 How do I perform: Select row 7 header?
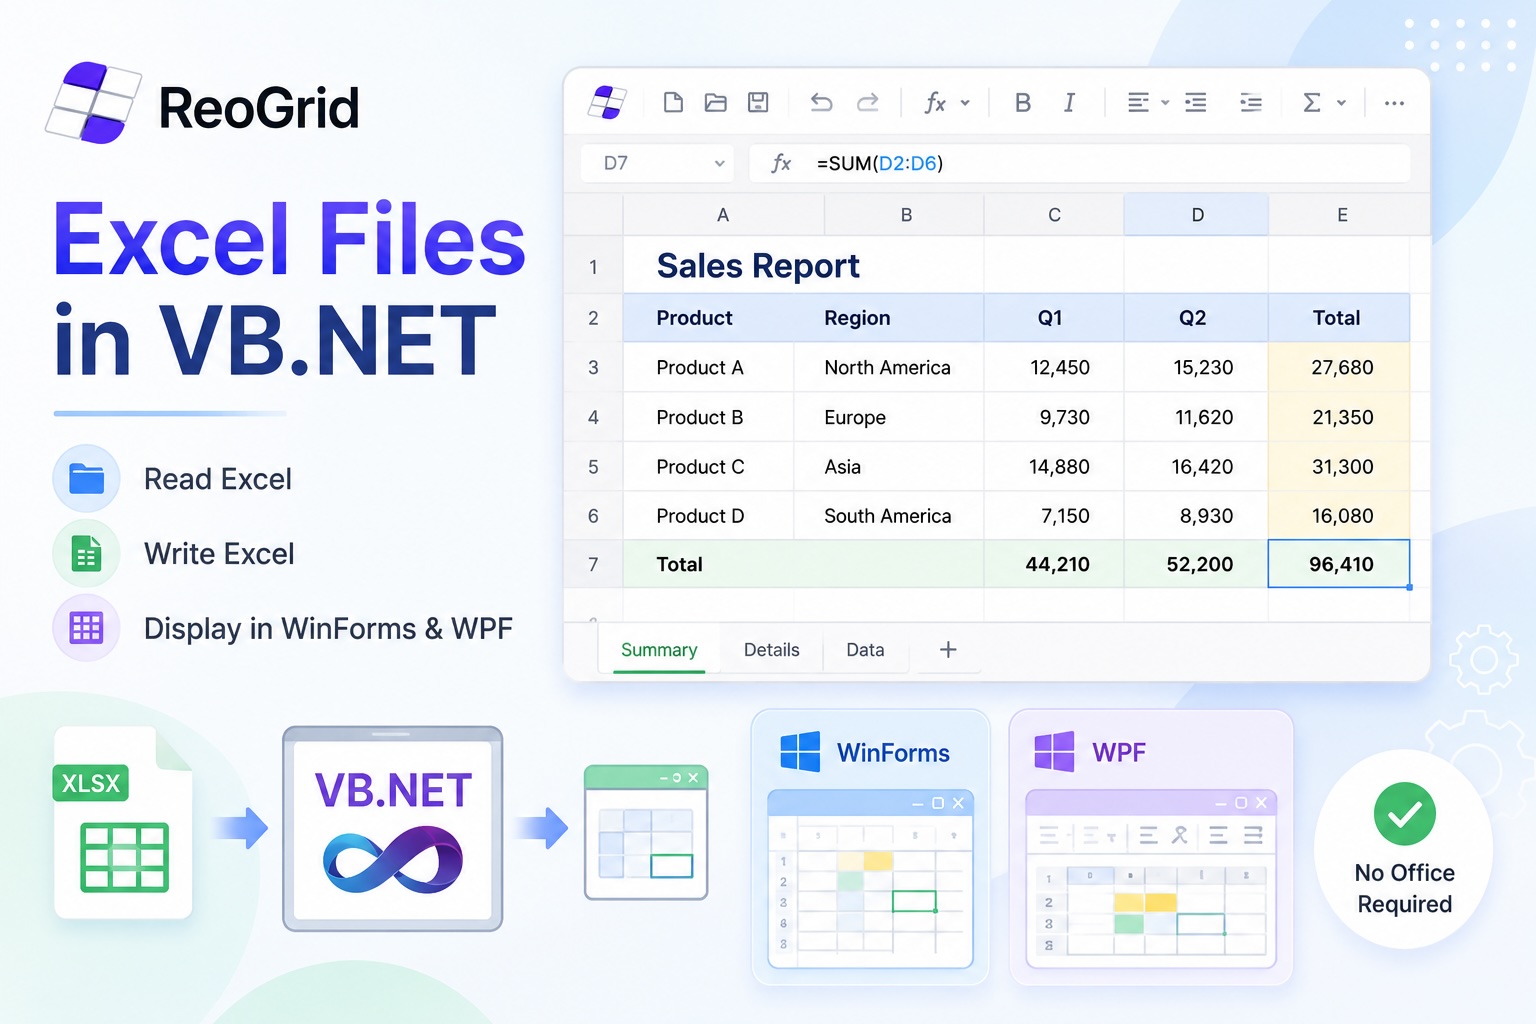(x=593, y=564)
